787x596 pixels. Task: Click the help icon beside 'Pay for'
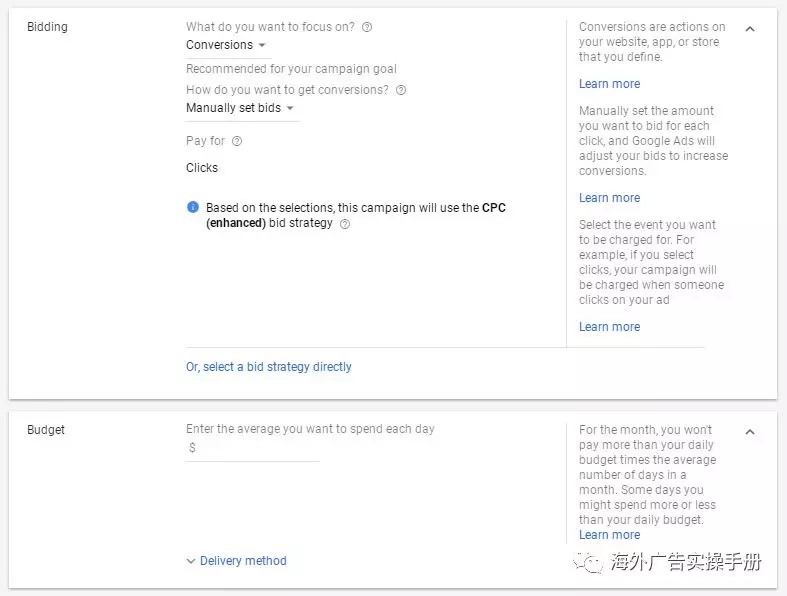pos(237,142)
